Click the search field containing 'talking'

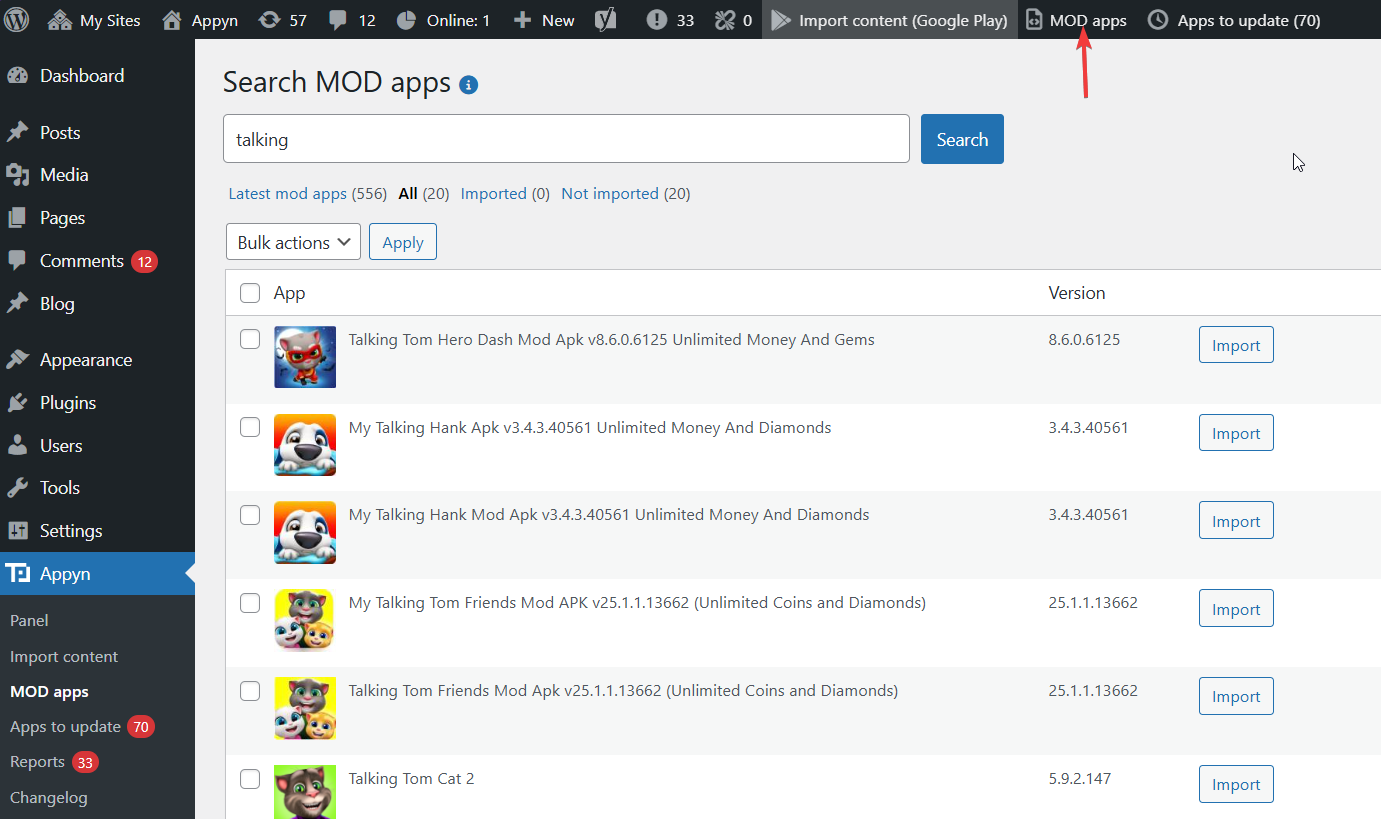(565, 139)
